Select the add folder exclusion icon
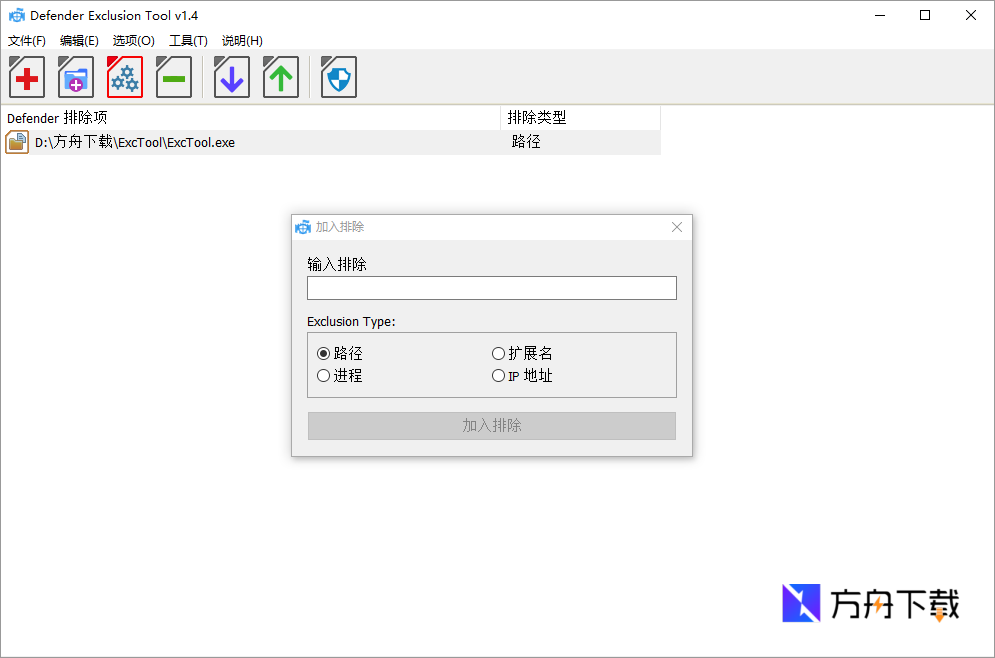 coord(75,77)
